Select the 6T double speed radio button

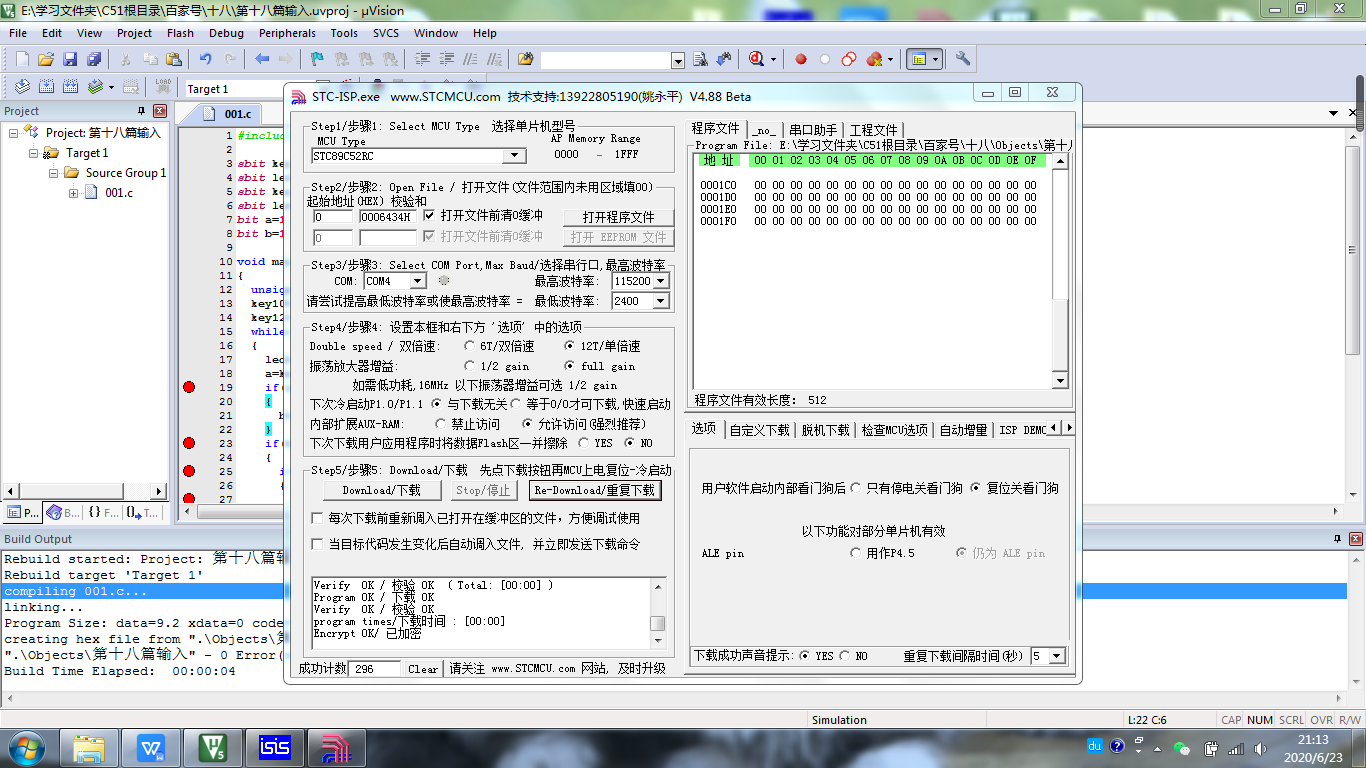(x=470, y=346)
